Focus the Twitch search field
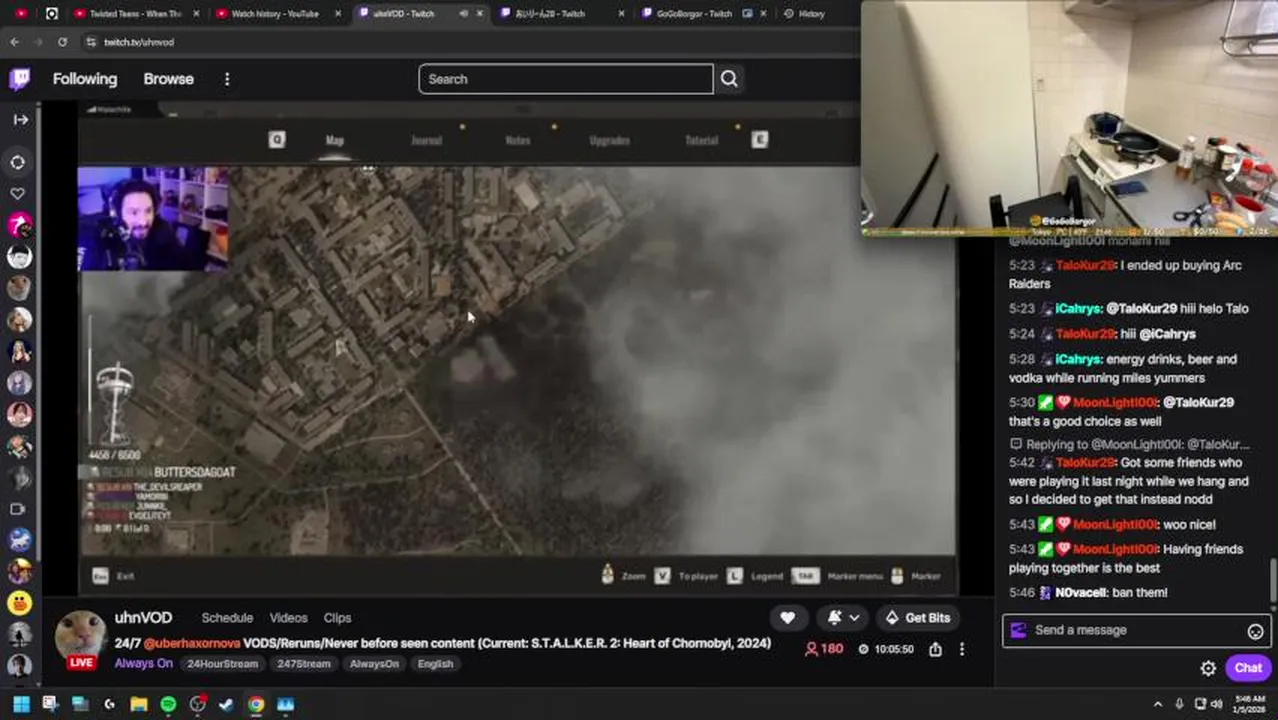 [x=566, y=79]
